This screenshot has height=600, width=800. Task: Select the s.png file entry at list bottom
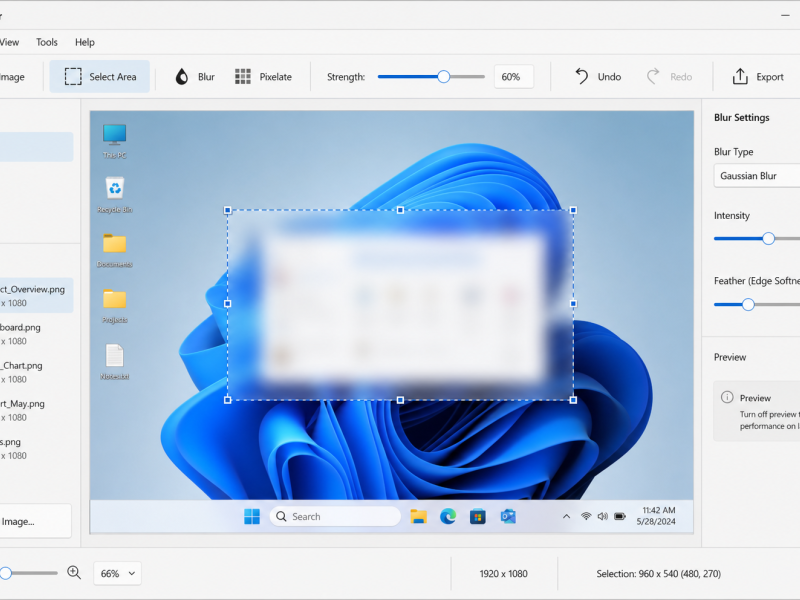pos(36,448)
